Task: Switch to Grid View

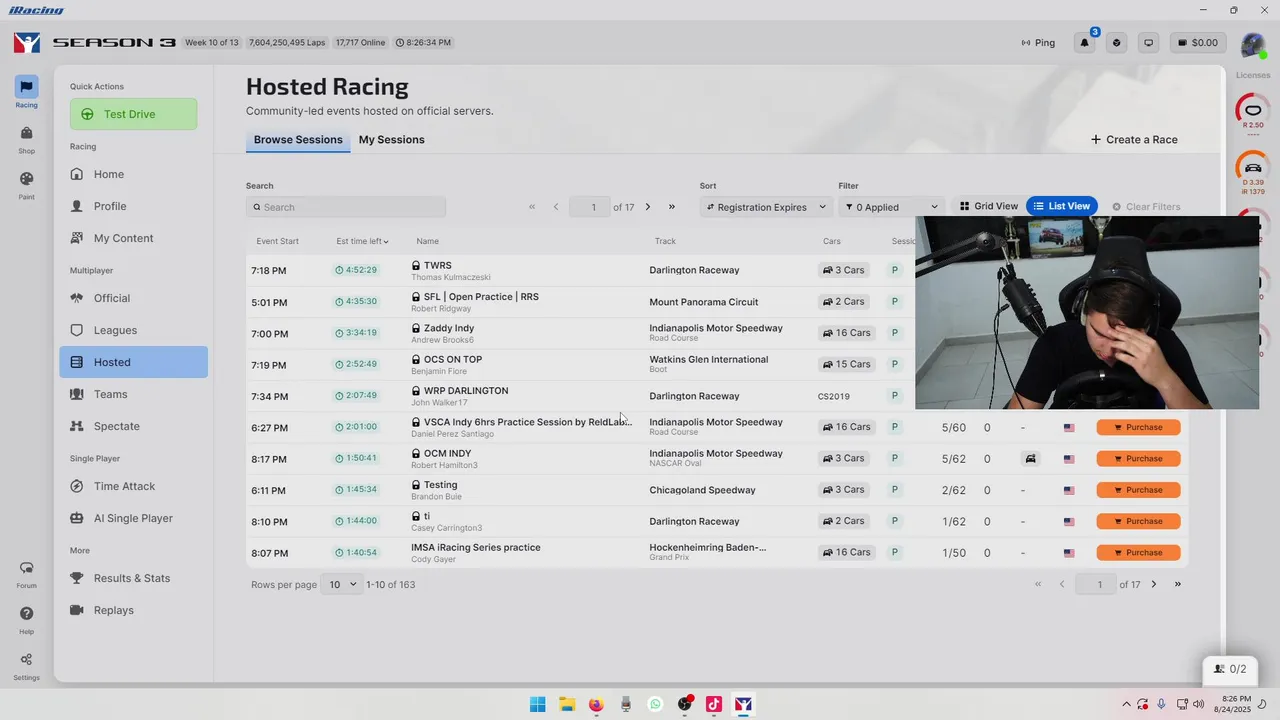Action: click(989, 206)
